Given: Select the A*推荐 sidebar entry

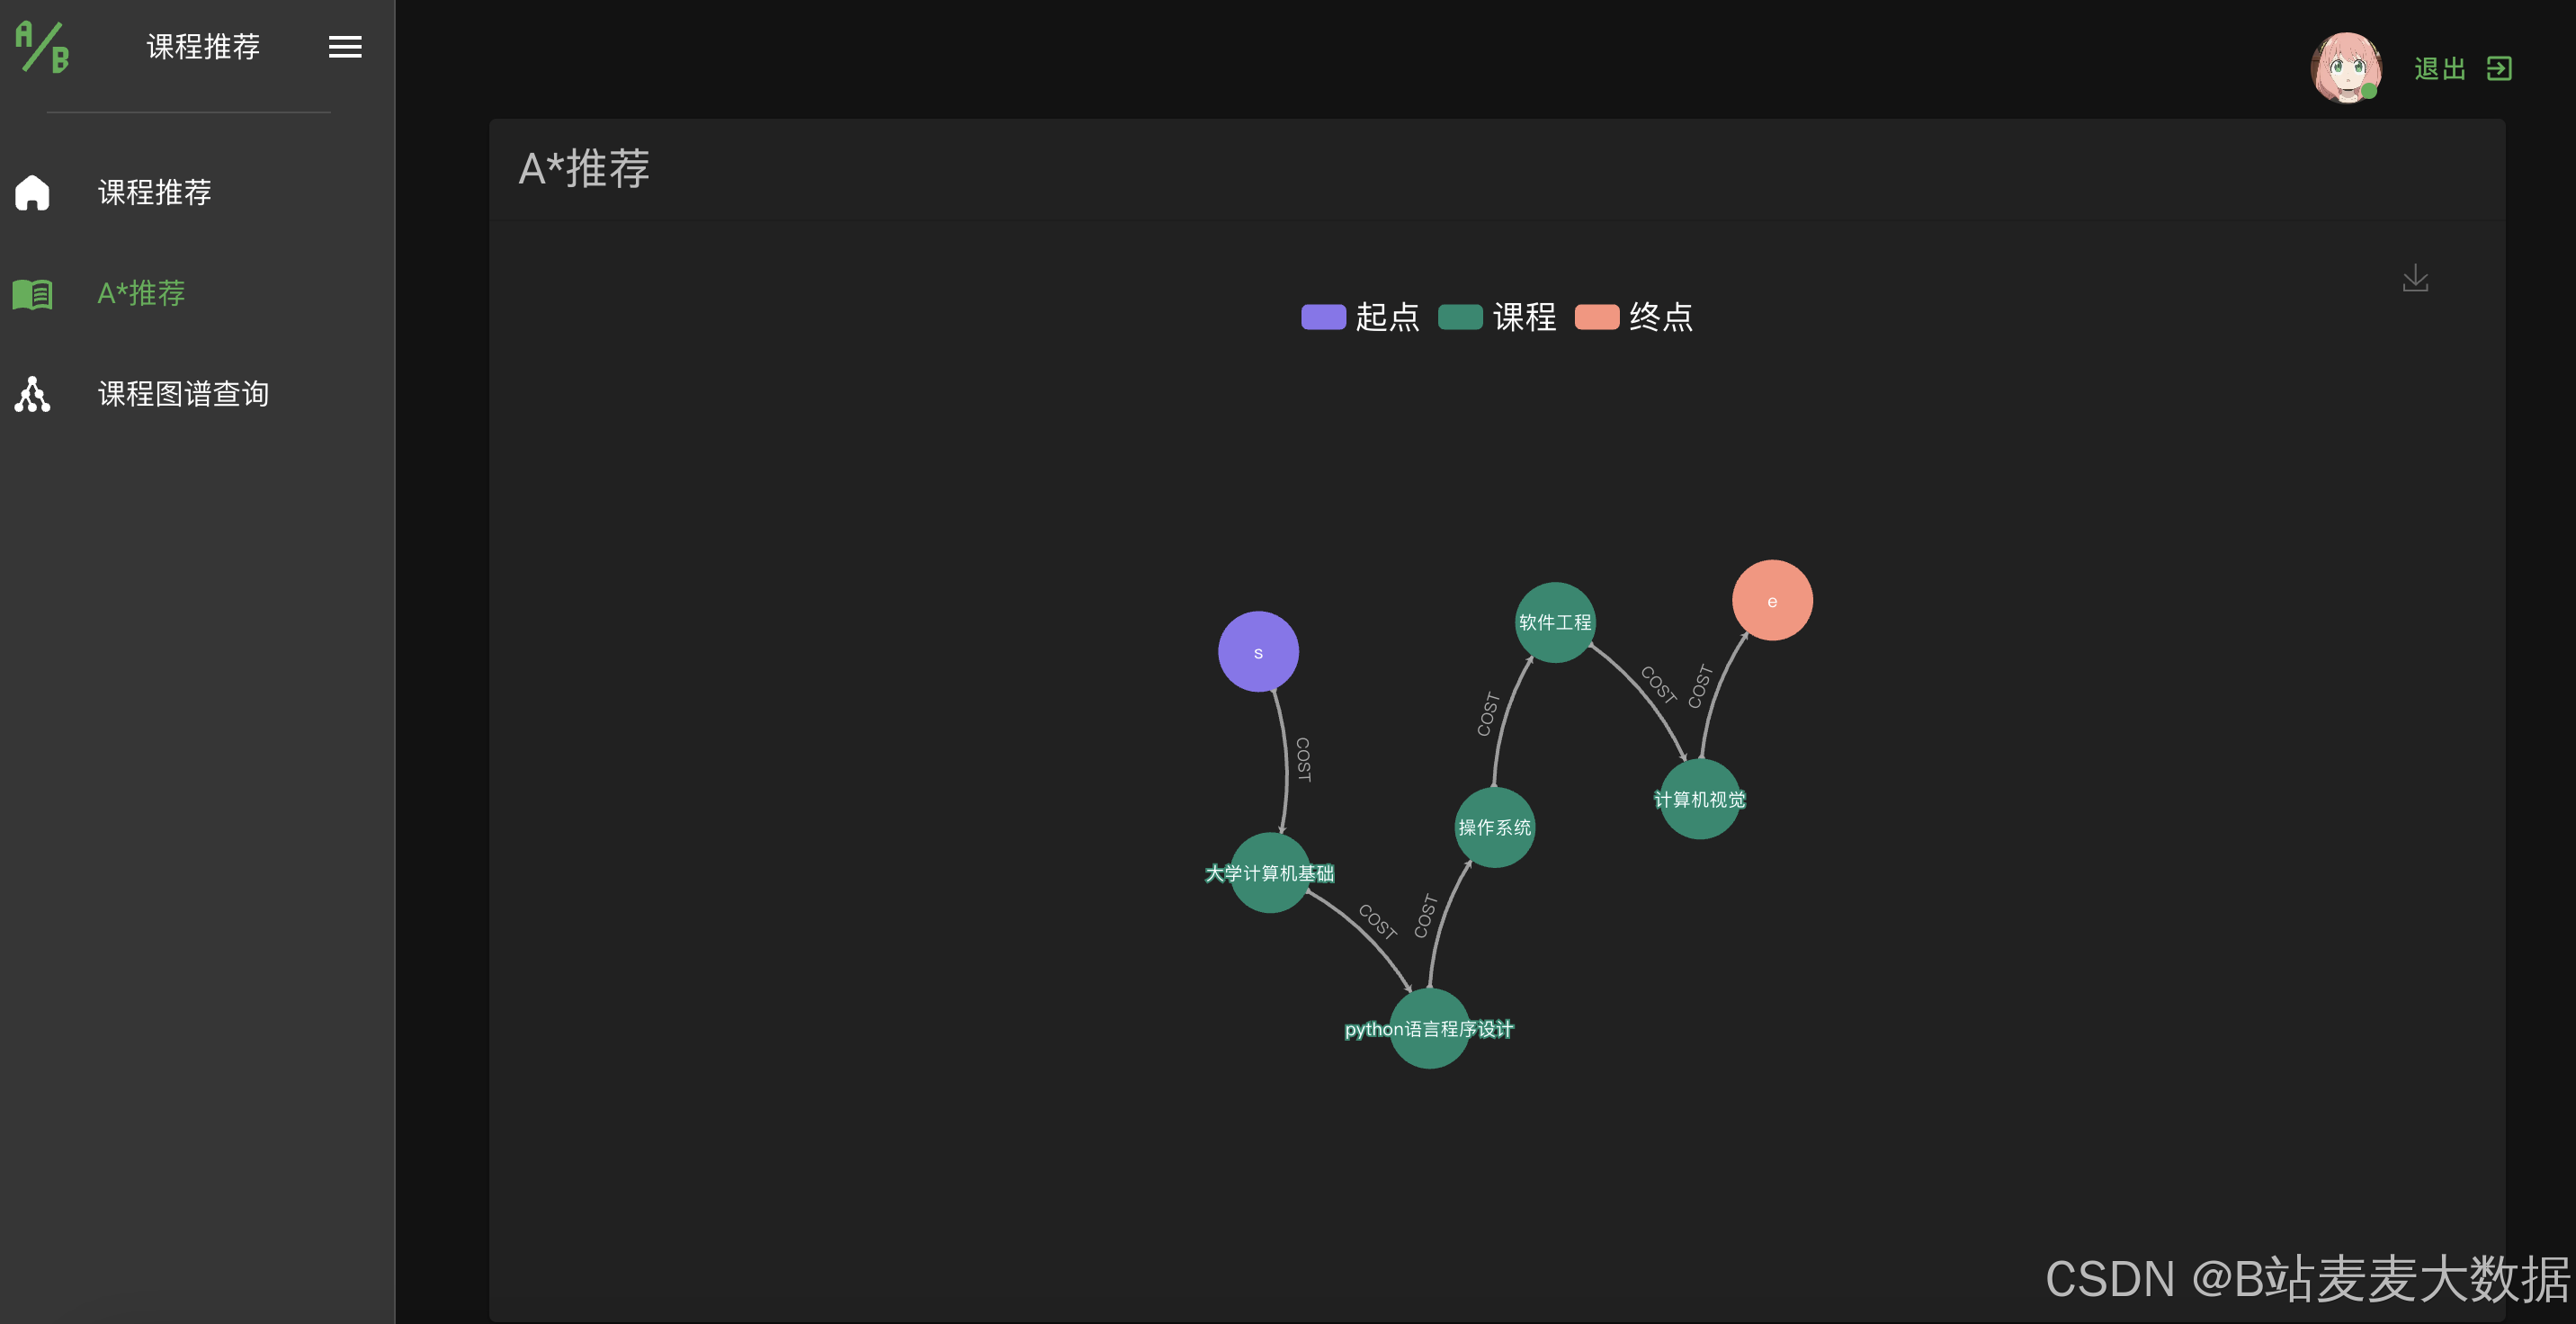Looking at the screenshot, I should point(141,294).
